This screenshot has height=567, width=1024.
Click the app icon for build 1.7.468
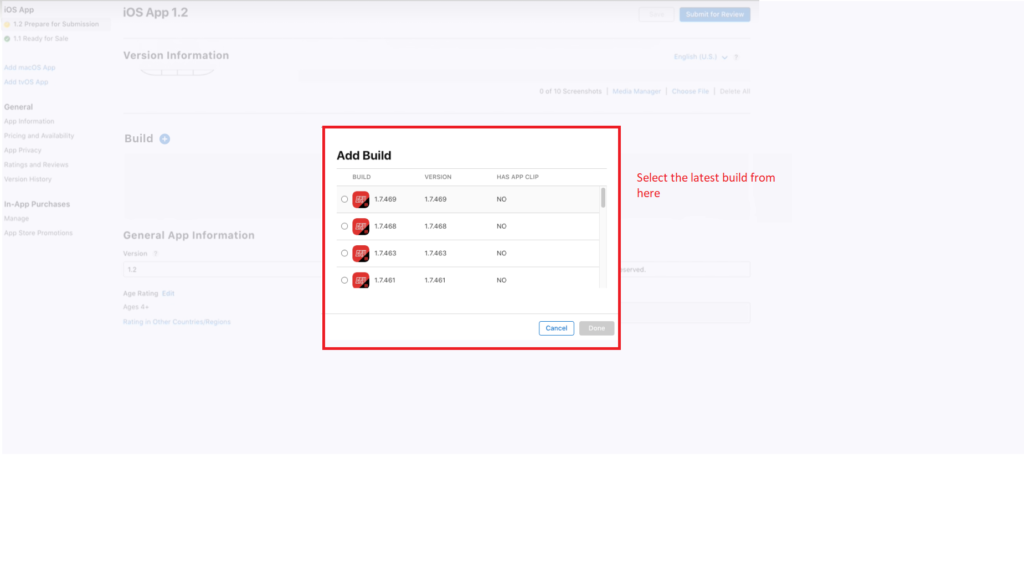tap(360, 226)
